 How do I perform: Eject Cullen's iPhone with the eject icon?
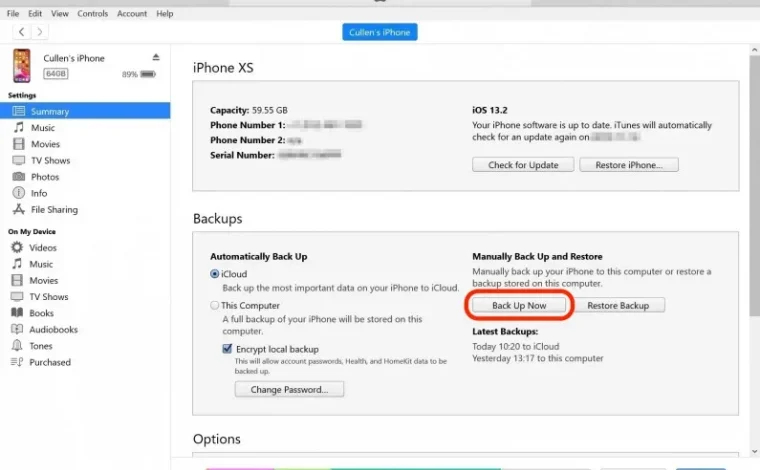tap(156, 57)
